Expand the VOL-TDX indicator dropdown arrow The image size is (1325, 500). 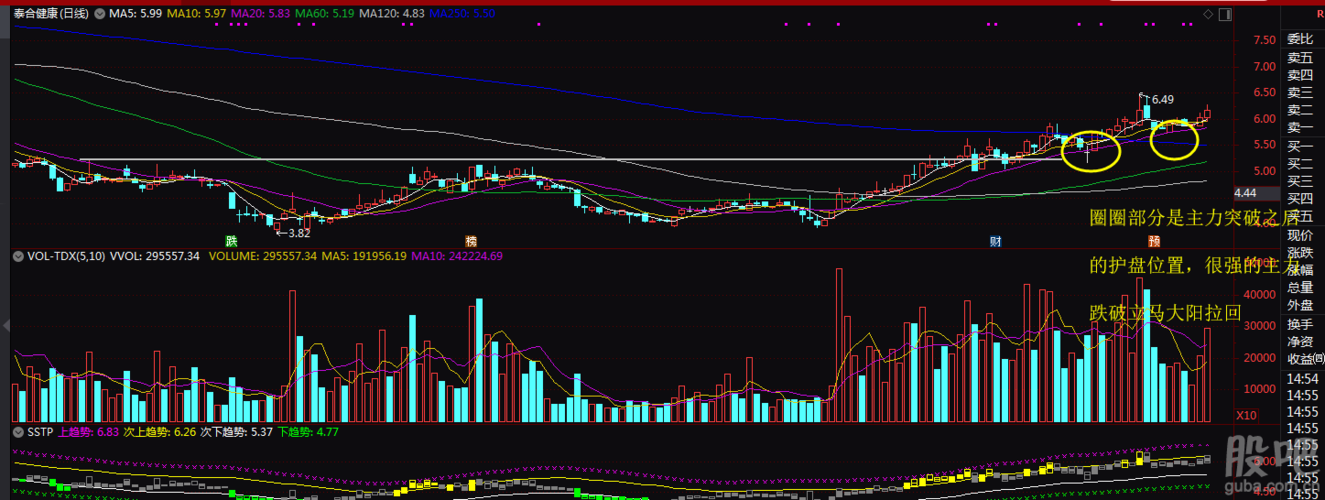click(18, 256)
